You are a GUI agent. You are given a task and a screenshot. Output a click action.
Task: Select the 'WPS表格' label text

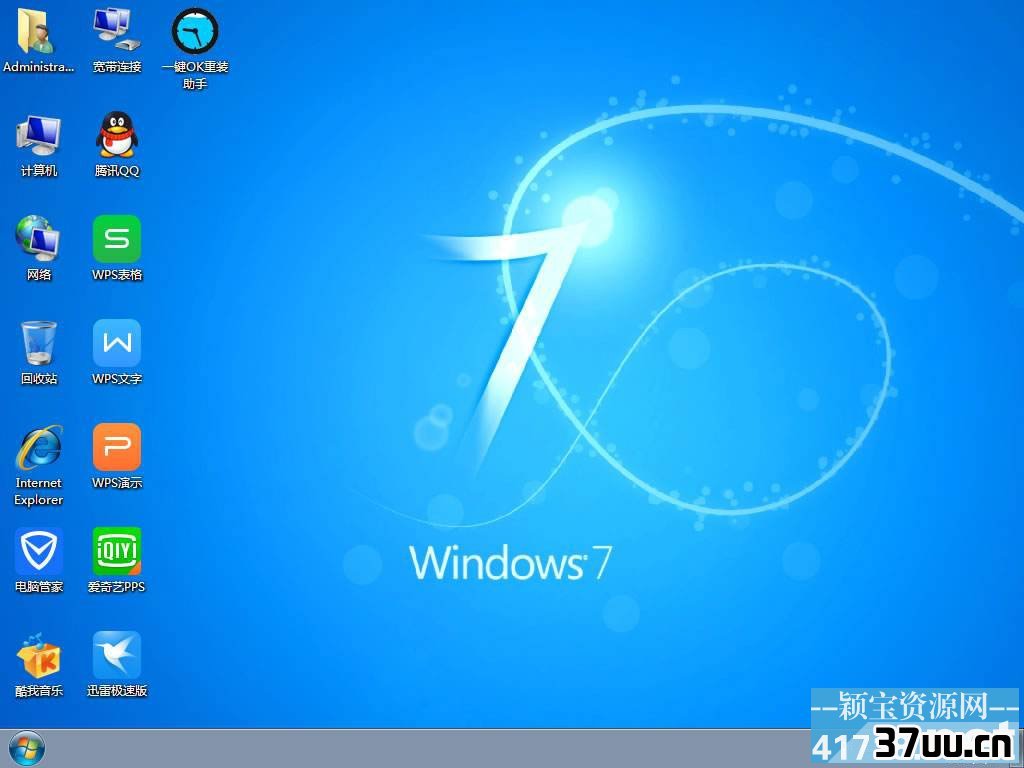click(117, 275)
